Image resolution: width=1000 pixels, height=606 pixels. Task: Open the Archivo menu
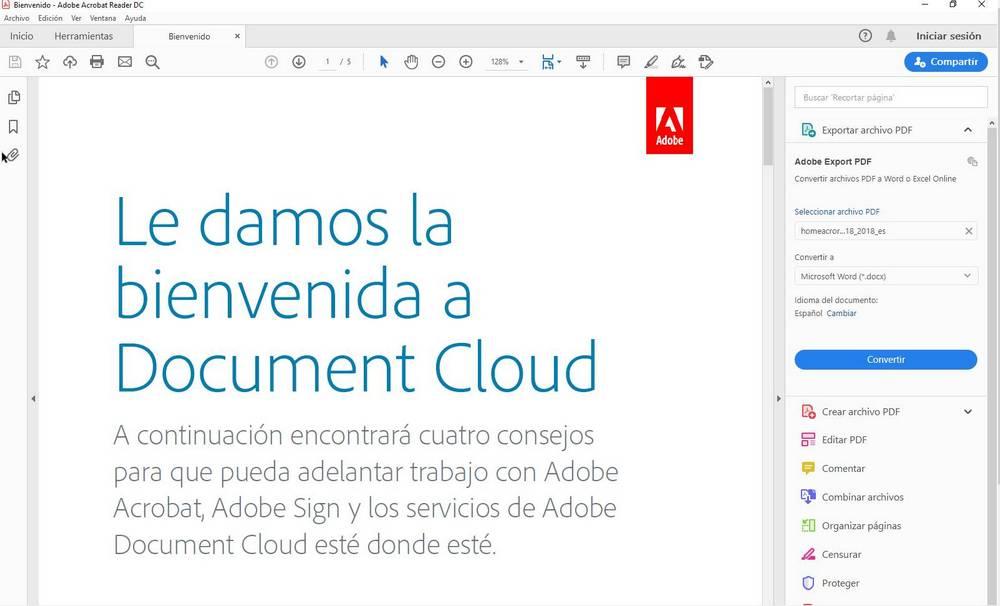tap(17, 18)
